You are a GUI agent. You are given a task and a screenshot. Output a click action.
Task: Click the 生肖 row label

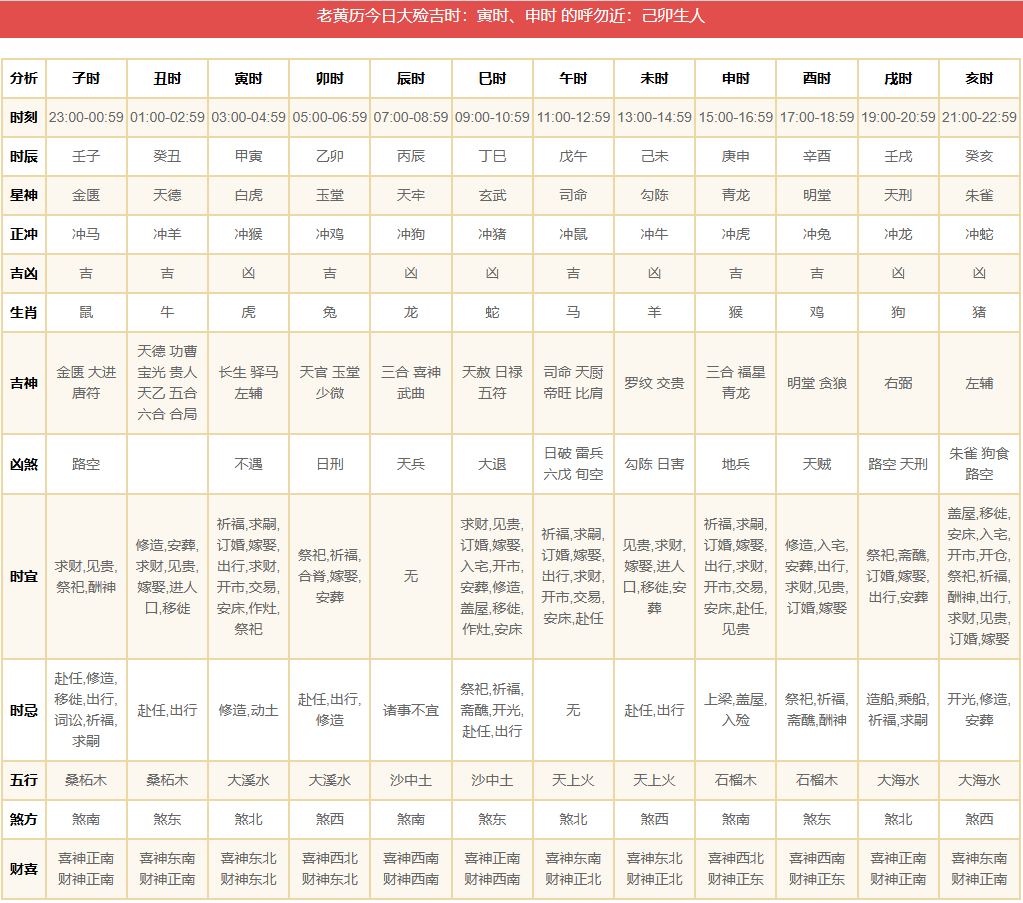coord(23,313)
